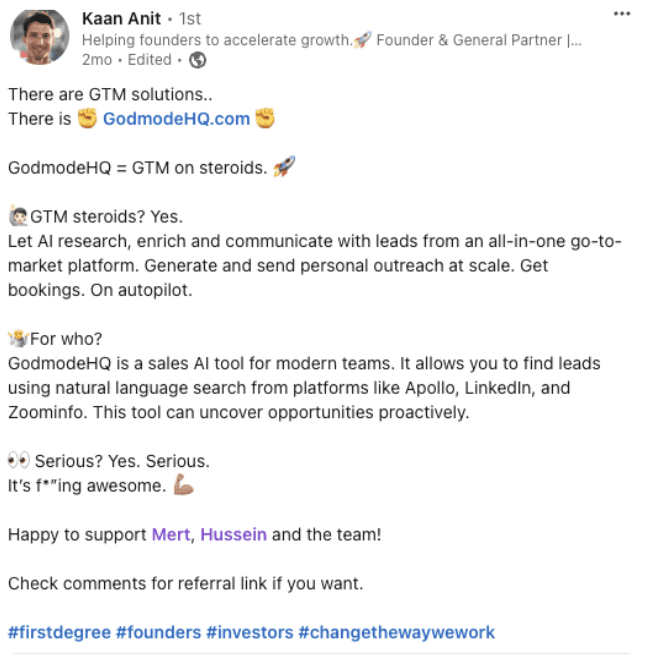Click the rocket emoji in the profile headline
This screenshot has height=656, width=666.
[362, 40]
